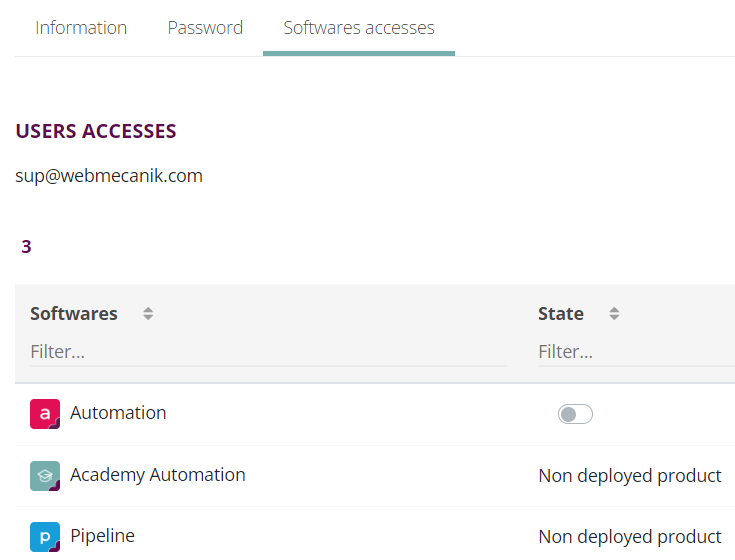The image size is (735, 560).
Task: Select the Automation row name
Action: pos(118,413)
